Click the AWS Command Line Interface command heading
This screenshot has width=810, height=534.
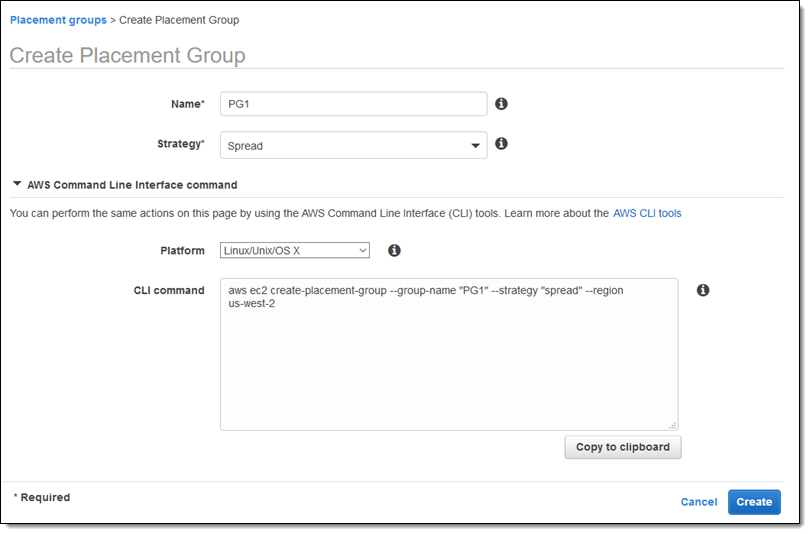point(132,185)
